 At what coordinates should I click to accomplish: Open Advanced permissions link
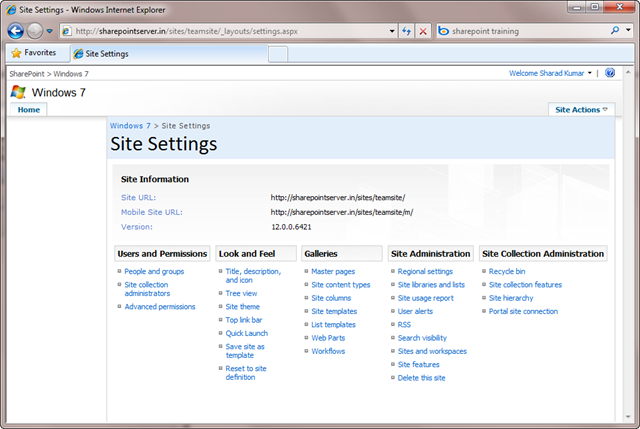160,307
